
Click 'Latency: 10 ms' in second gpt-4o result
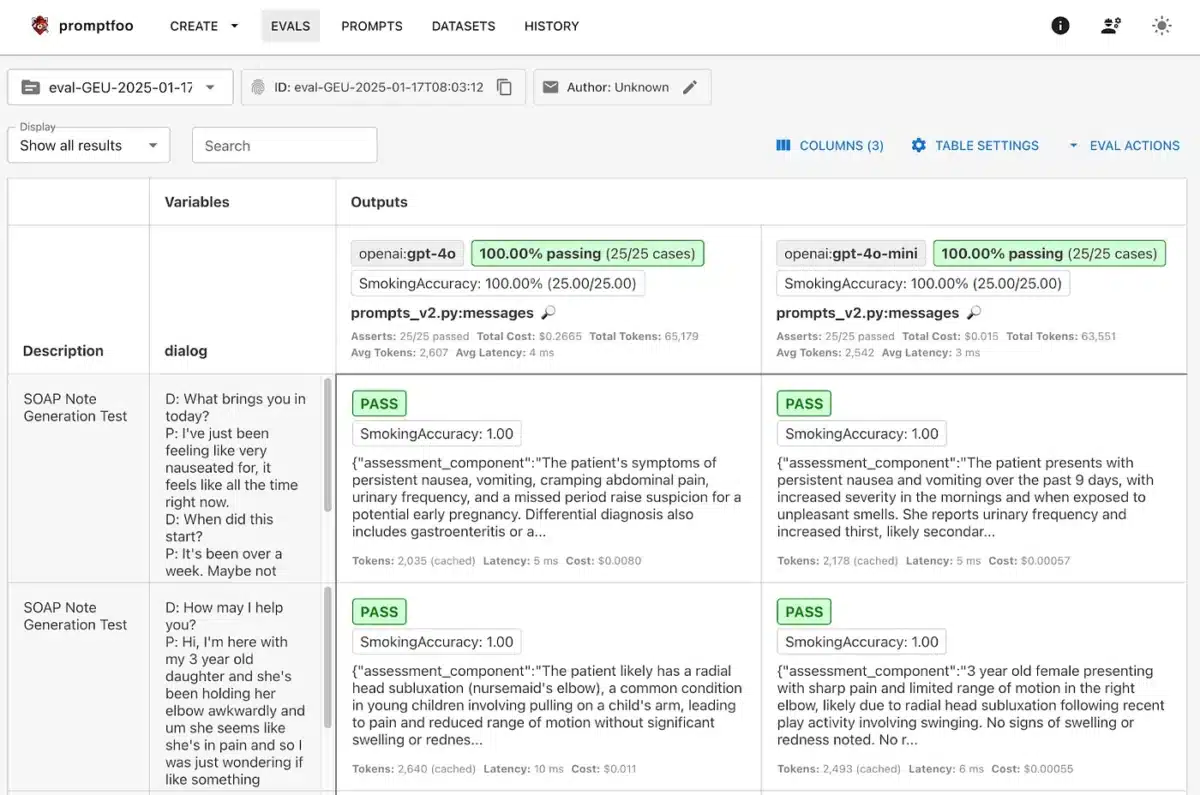[x=523, y=769]
